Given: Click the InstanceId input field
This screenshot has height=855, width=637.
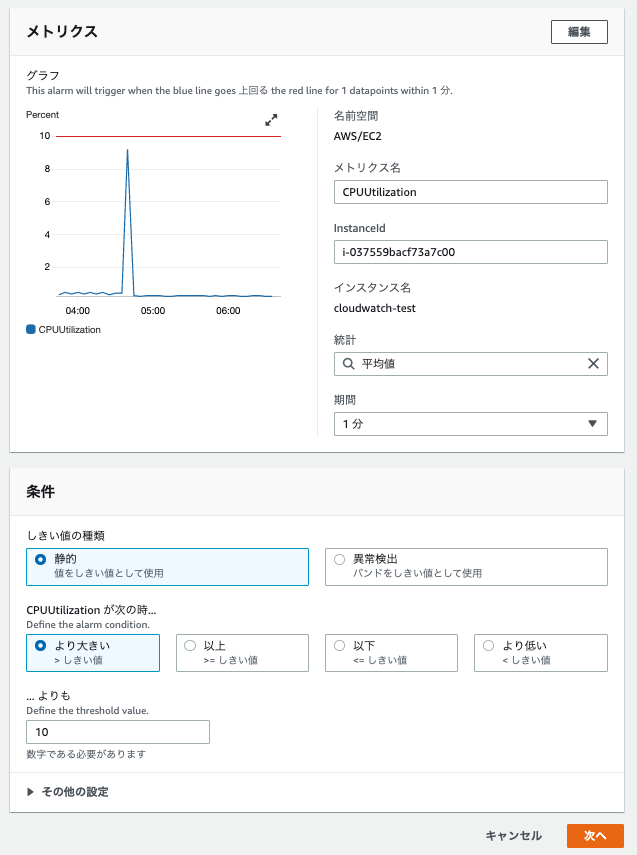Looking at the screenshot, I should tap(471, 252).
